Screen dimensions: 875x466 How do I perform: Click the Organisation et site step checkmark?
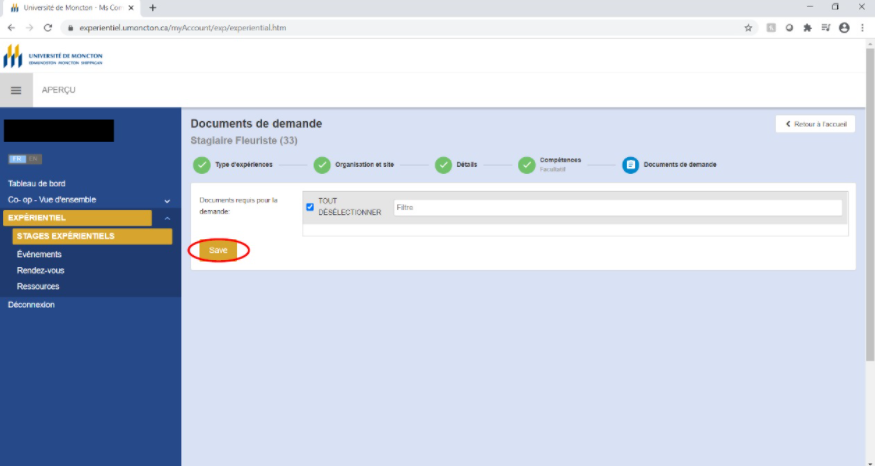click(322, 165)
